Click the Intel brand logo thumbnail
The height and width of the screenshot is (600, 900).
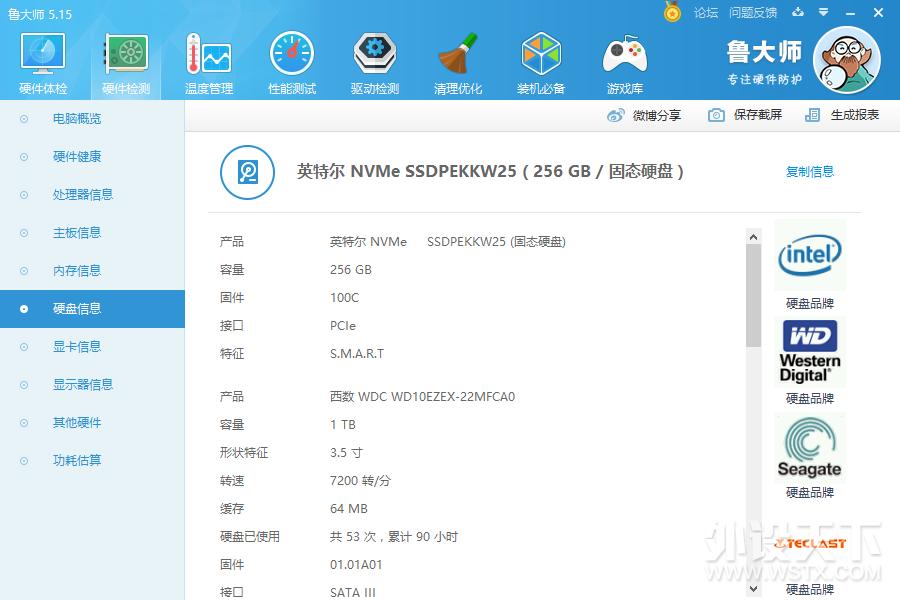(809, 254)
